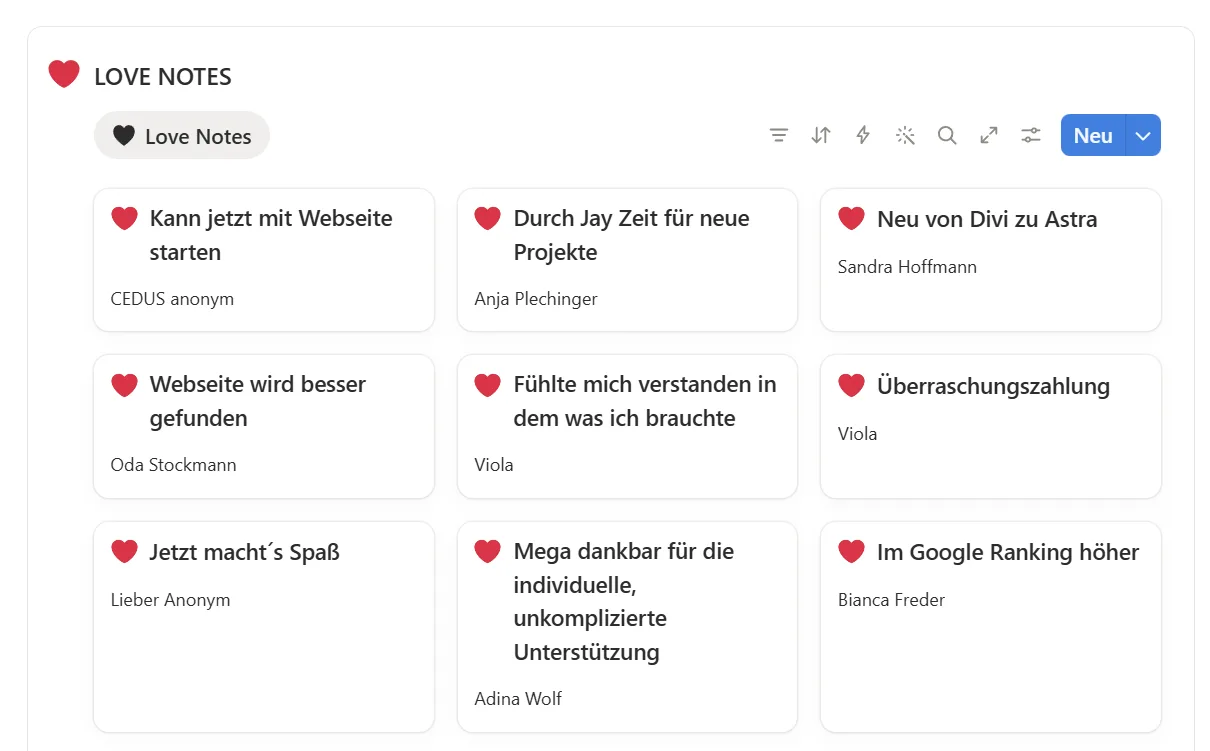Click the LOVE NOTES heading text

(163, 76)
